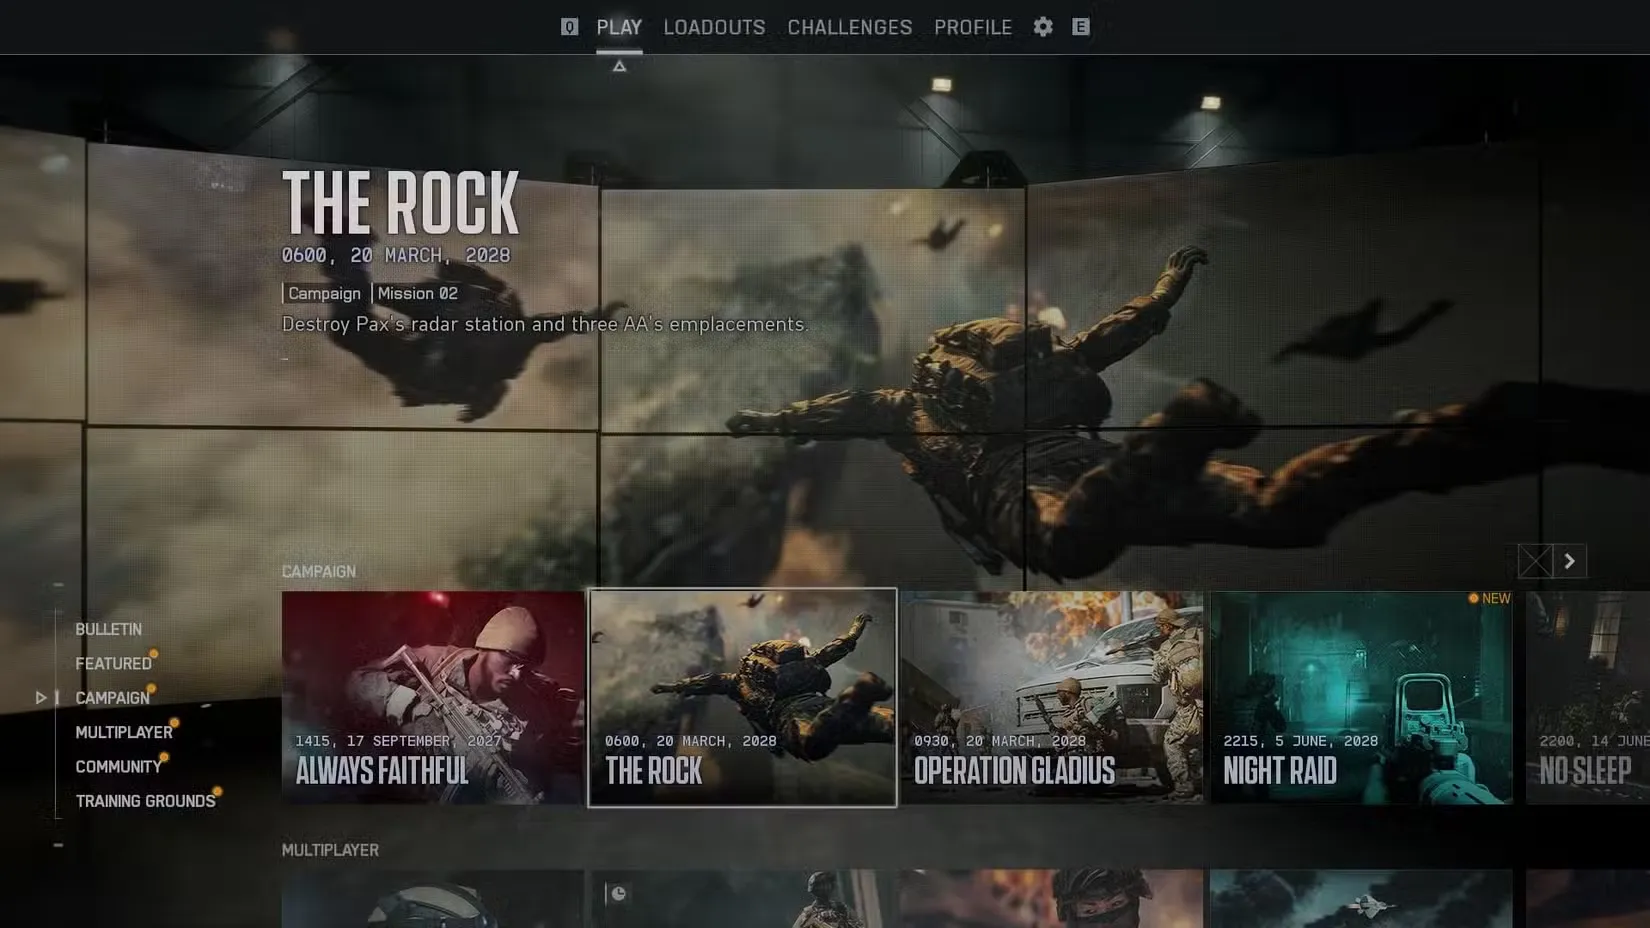Switch to the Loadouts tab
The image size is (1650, 928).
pyautogui.click(x=714, y=27)
